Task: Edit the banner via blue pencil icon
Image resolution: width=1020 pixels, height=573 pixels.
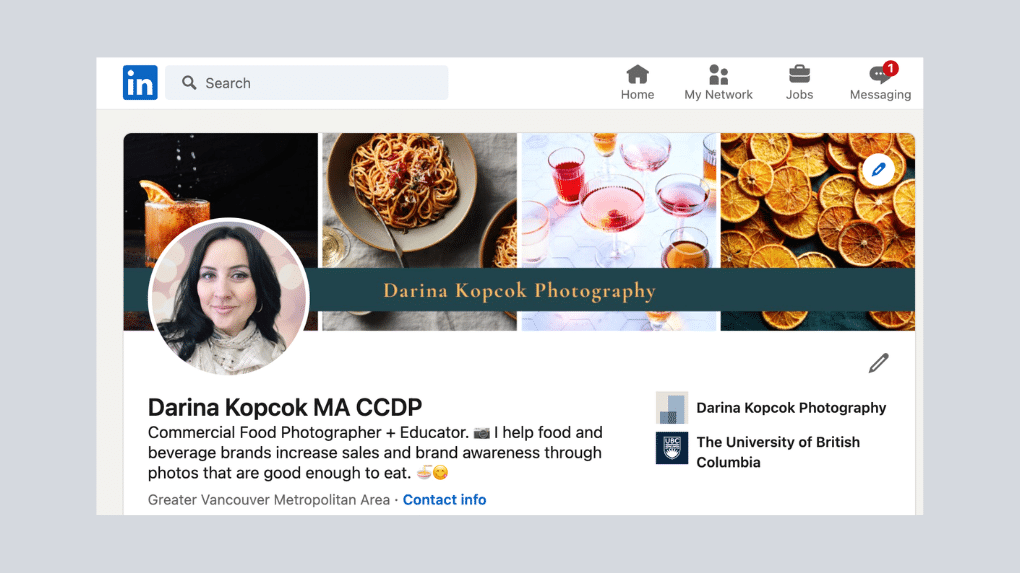Action: 878,170
